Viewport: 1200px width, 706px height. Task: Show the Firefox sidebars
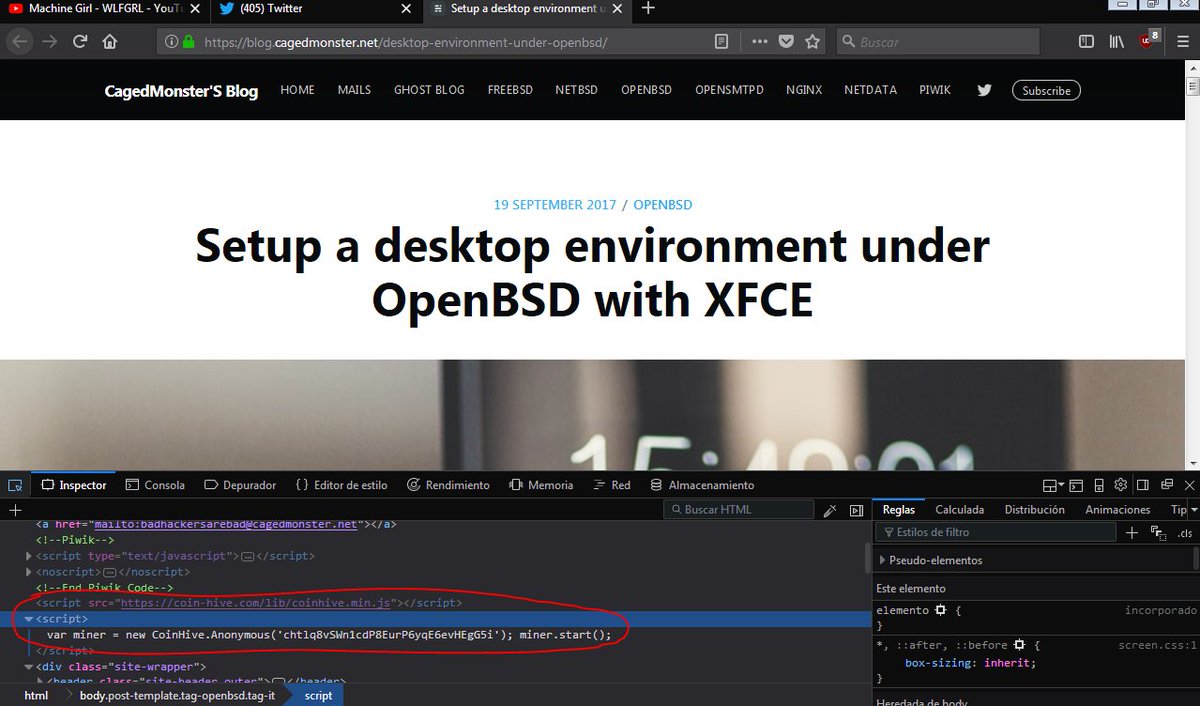click(1087, 42)
